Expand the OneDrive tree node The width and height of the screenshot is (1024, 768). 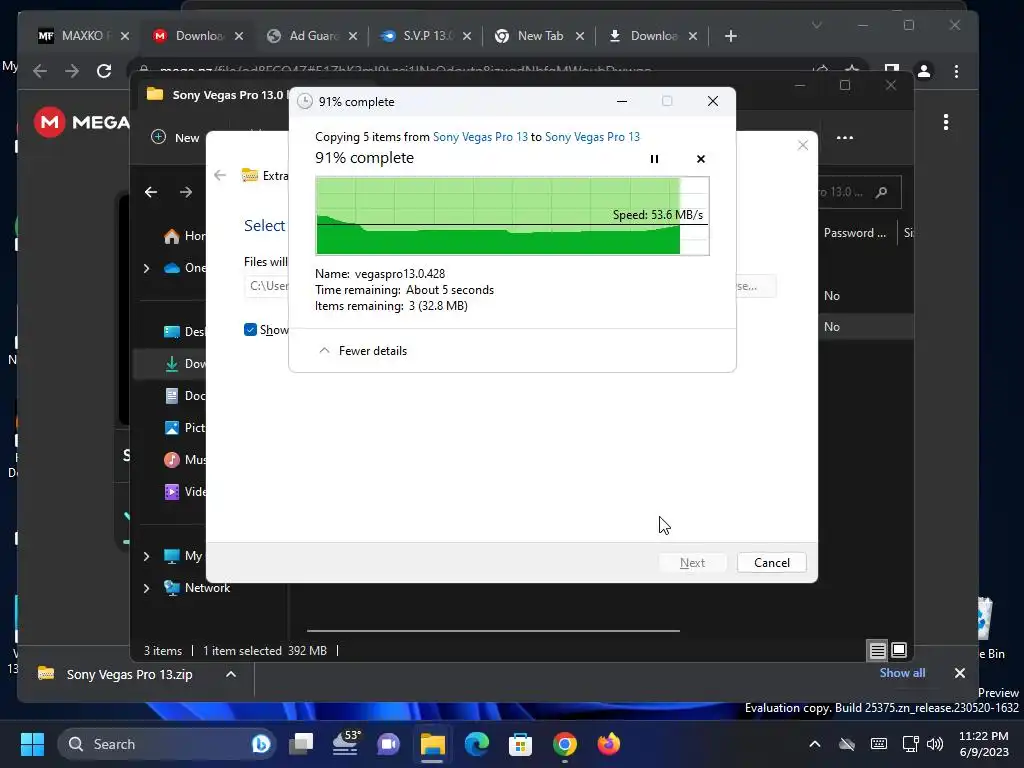(x=146, y=268)
